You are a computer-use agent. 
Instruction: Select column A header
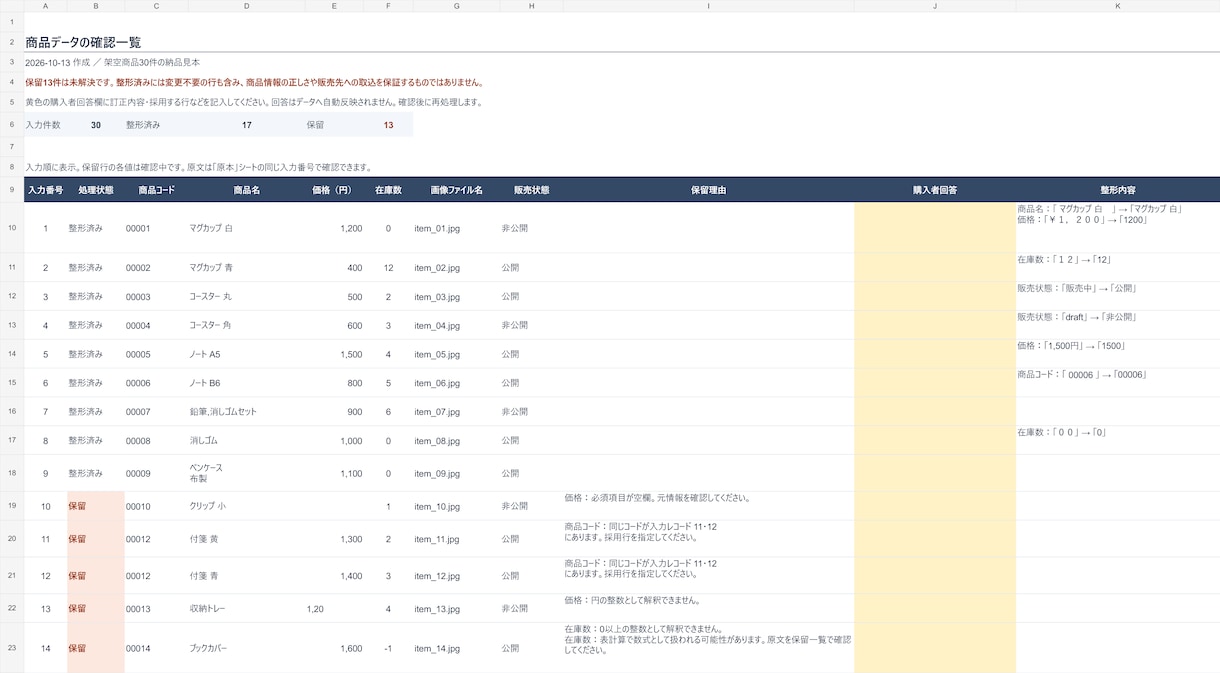pos(45,6)
